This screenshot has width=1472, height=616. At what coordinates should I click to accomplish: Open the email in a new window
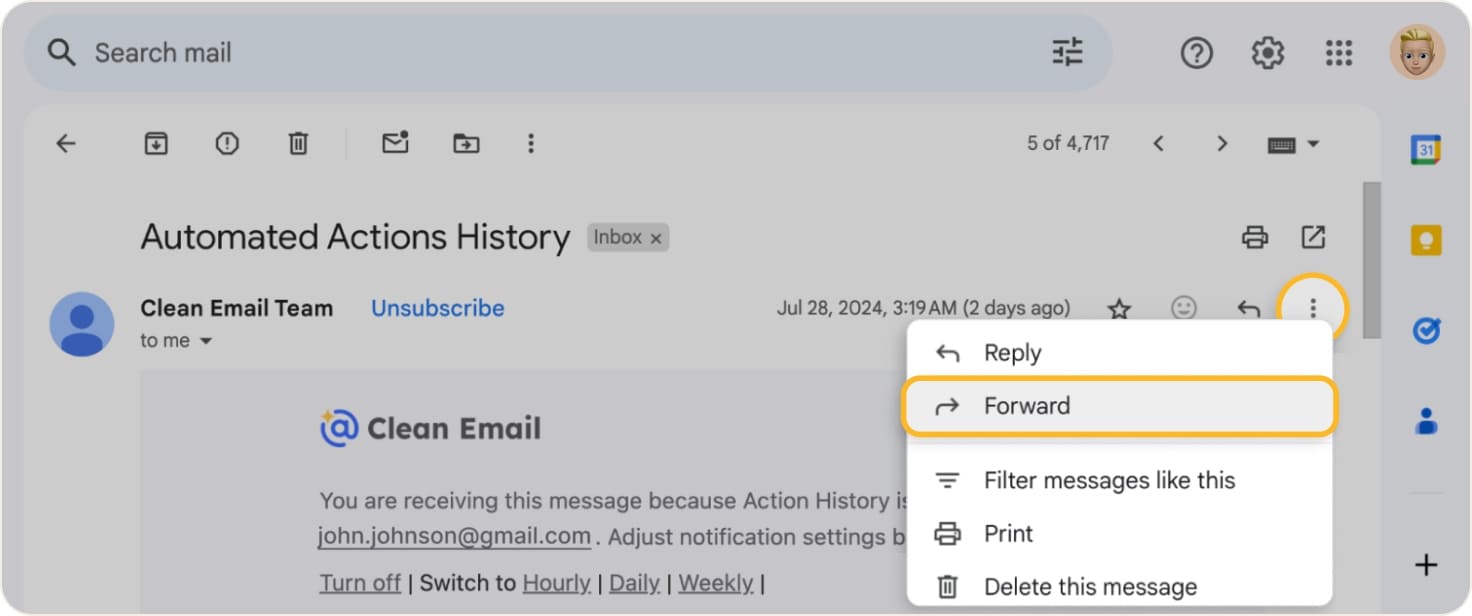tap(1313, 237)
